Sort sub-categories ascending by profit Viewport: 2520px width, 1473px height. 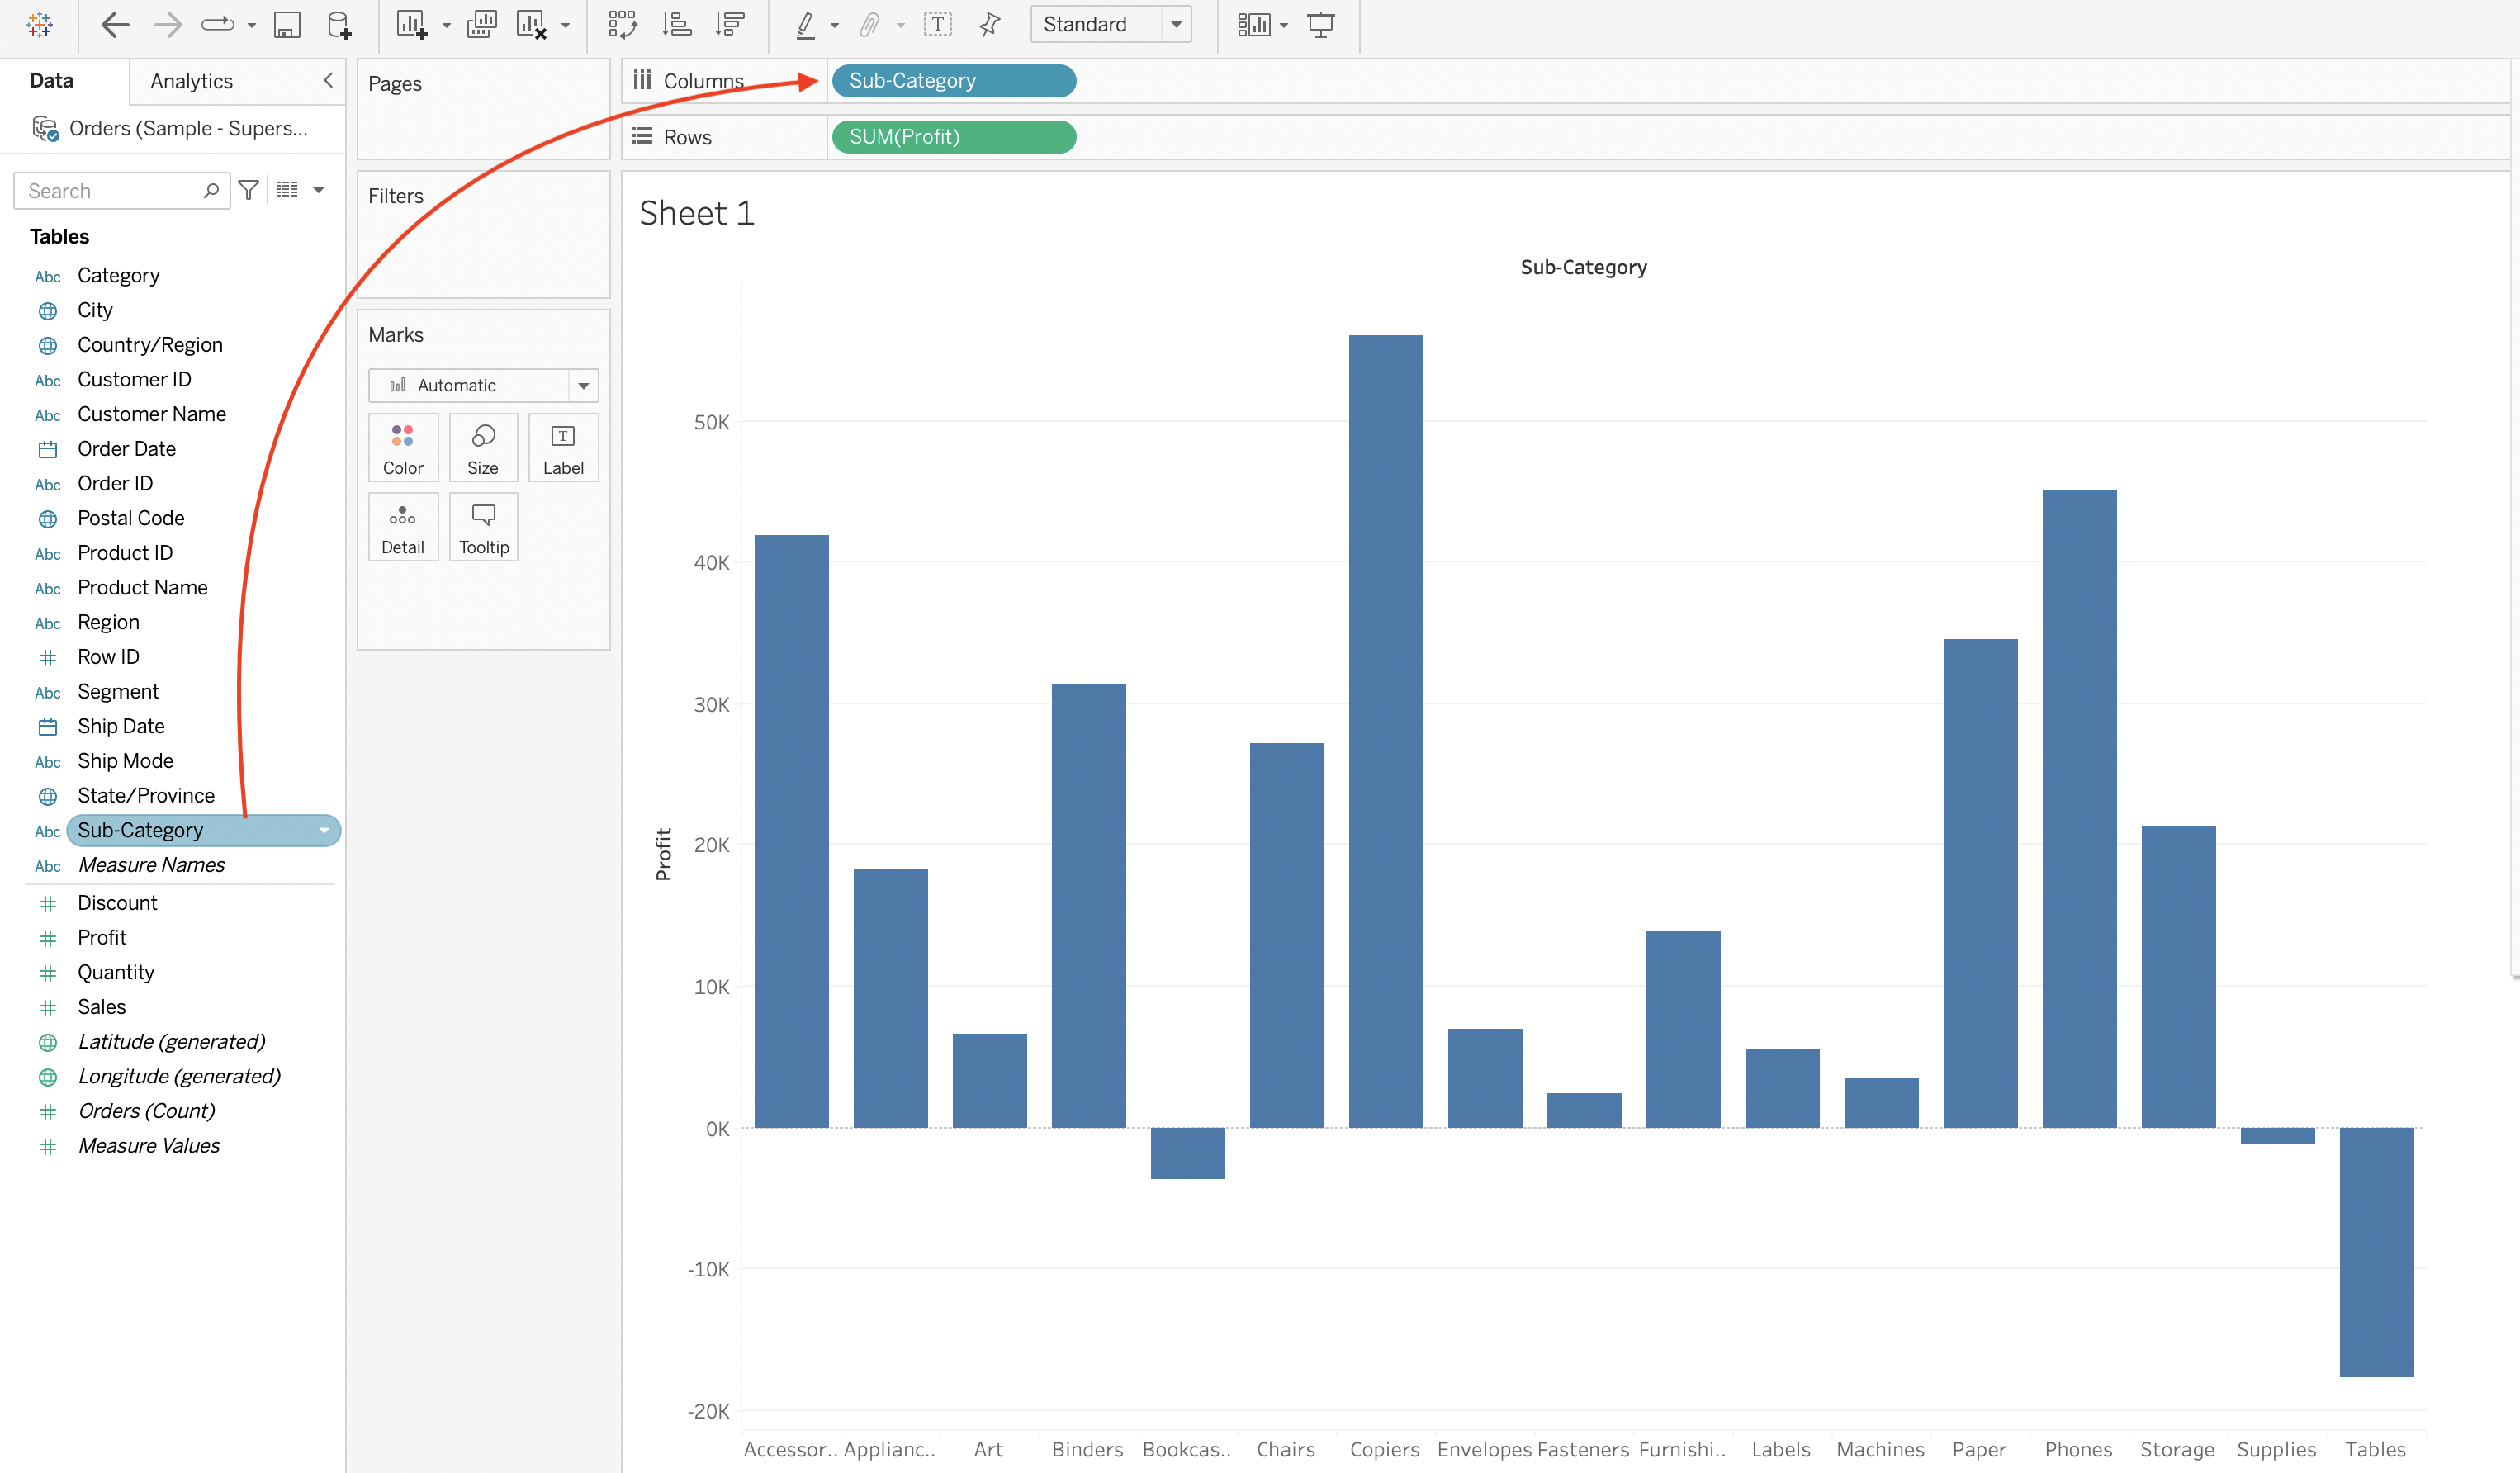click(677, 24)
